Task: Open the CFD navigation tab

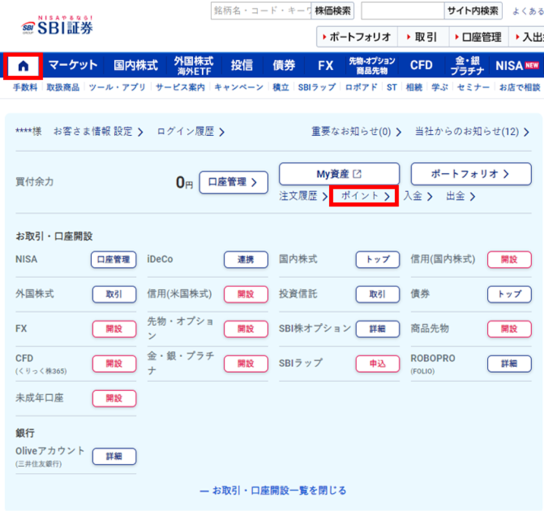Action: [x=421, y=65]
